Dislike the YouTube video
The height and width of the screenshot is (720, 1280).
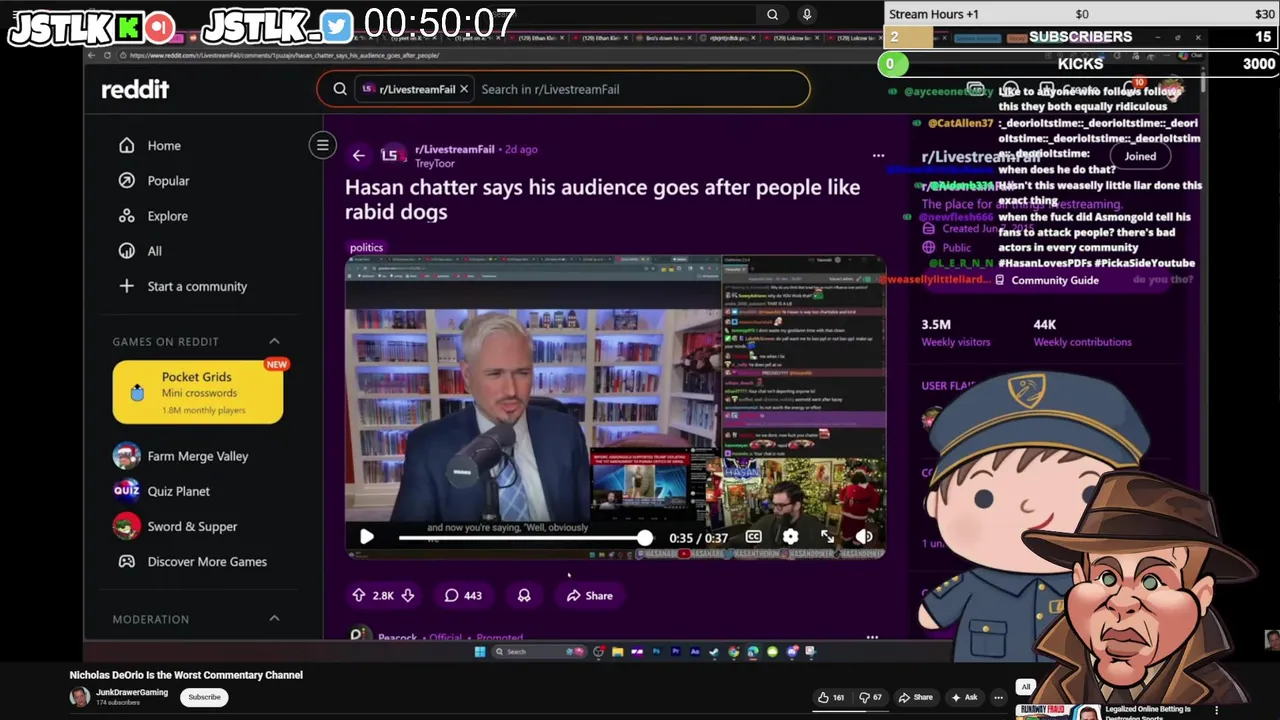point(870,697)
